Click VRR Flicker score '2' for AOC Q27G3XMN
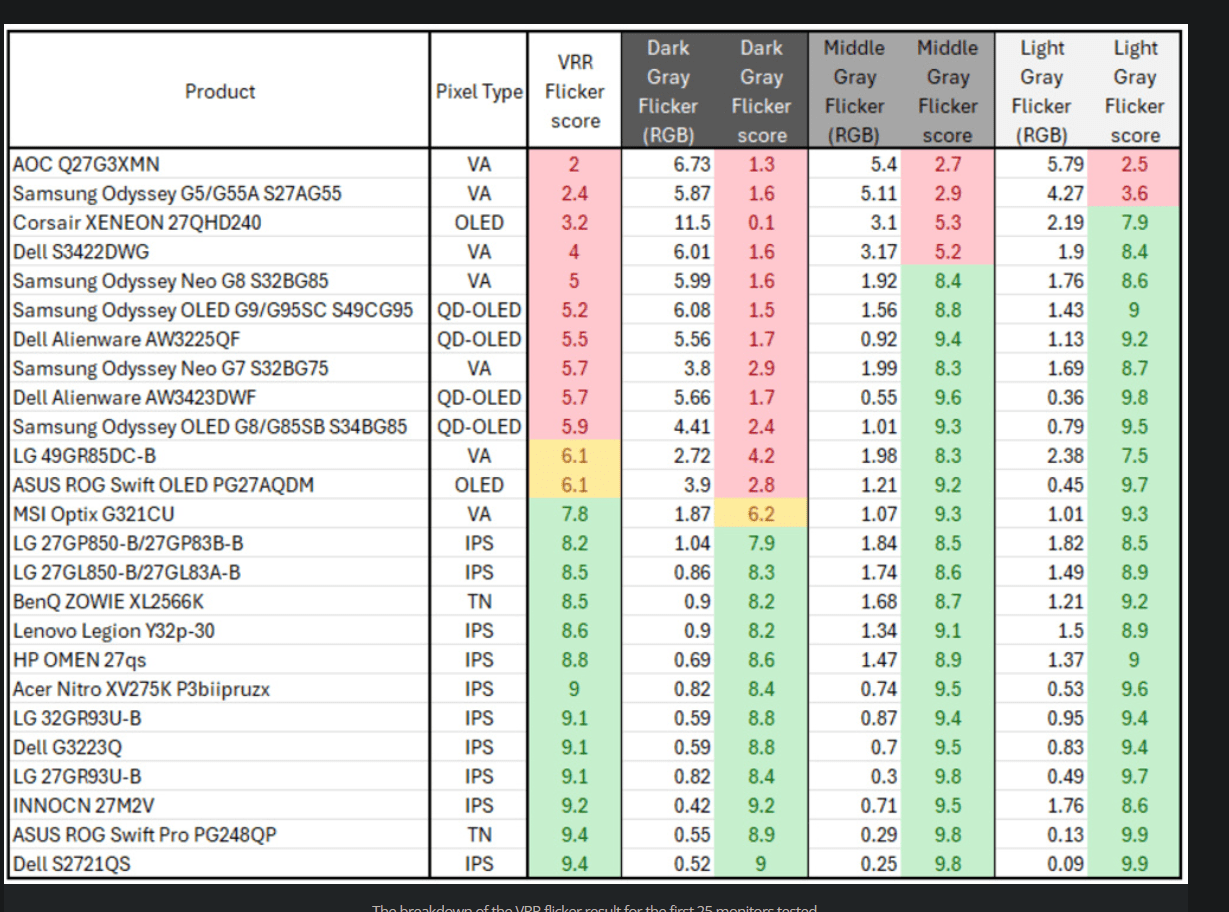Image resolution: width=1229 pixels, height=912 pixels. 575,164
